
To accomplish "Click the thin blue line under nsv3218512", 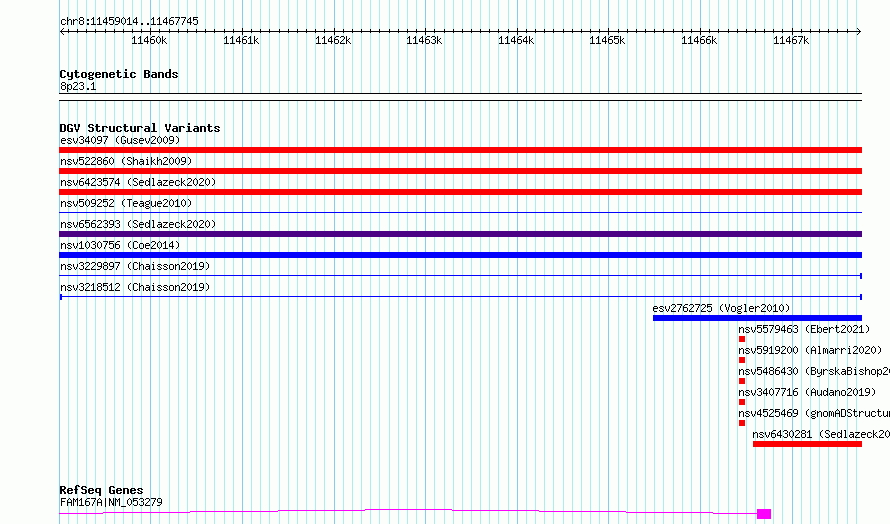I will pos(460,297).
